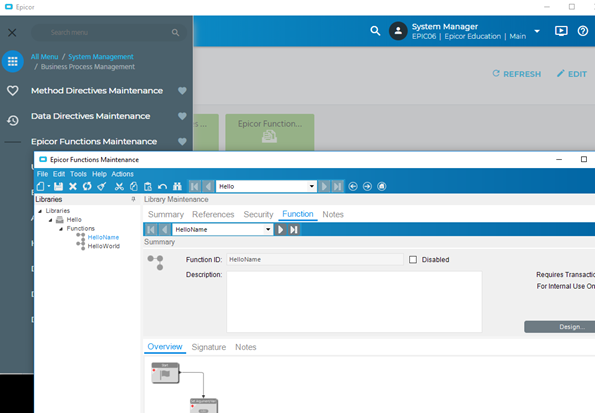Follow the System Management breadcrumb link
The width and height of the screenshot is (595, 413).
pos(101,57)
